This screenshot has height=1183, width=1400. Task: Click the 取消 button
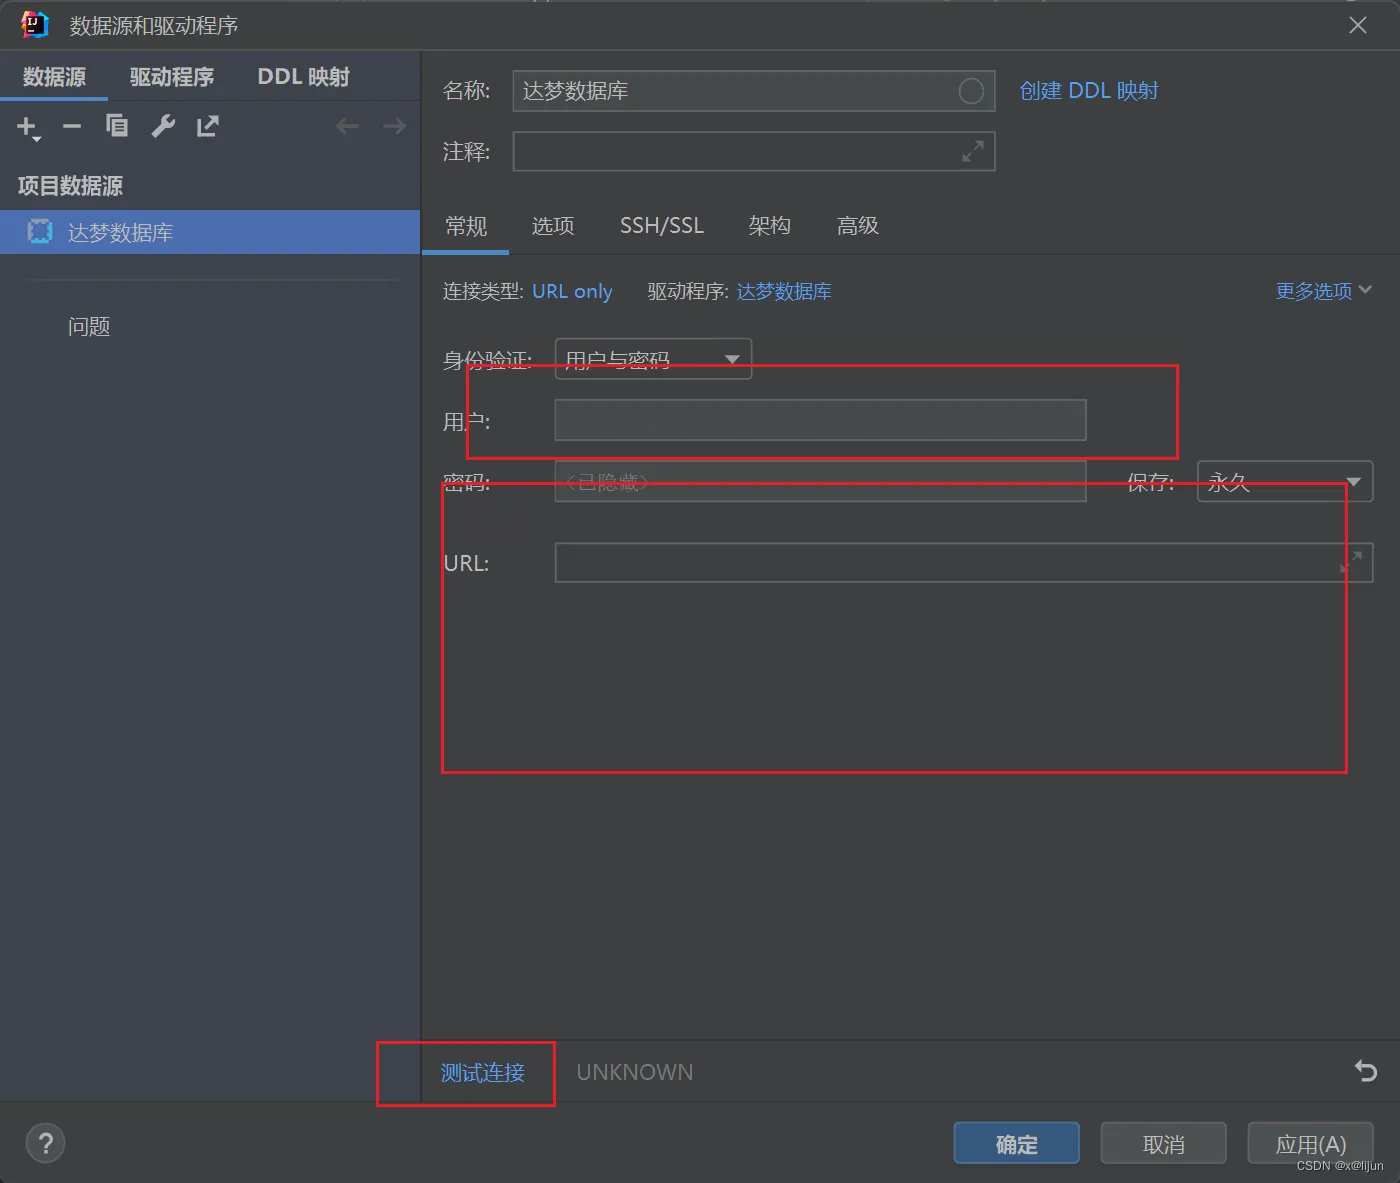pyautogui.click(x=1163, y=1143)
